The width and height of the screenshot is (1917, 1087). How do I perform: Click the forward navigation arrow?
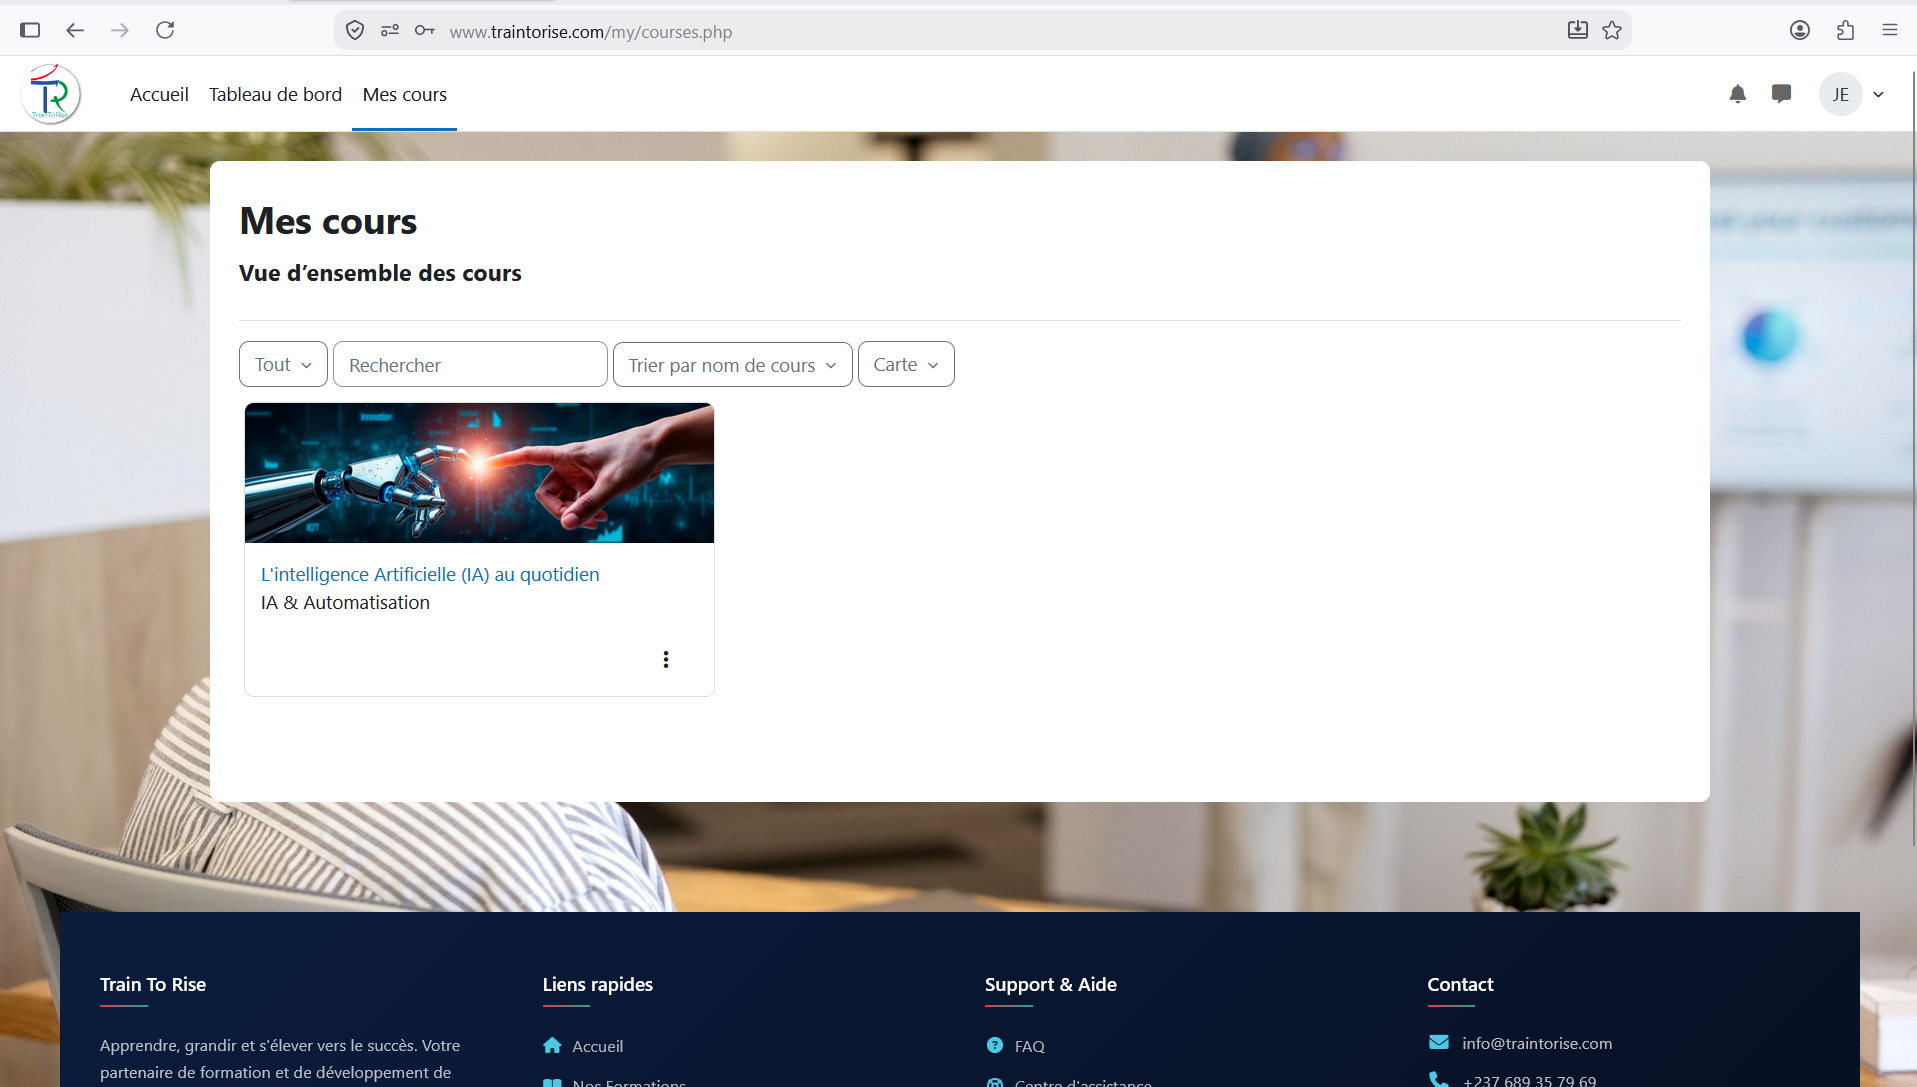coord(120,30)
